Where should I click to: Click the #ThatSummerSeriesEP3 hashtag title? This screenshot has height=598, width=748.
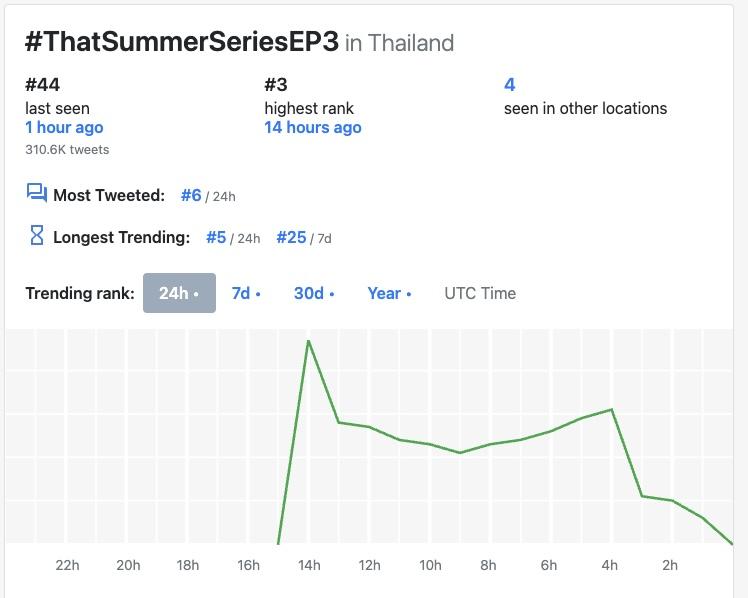point(182,42)
